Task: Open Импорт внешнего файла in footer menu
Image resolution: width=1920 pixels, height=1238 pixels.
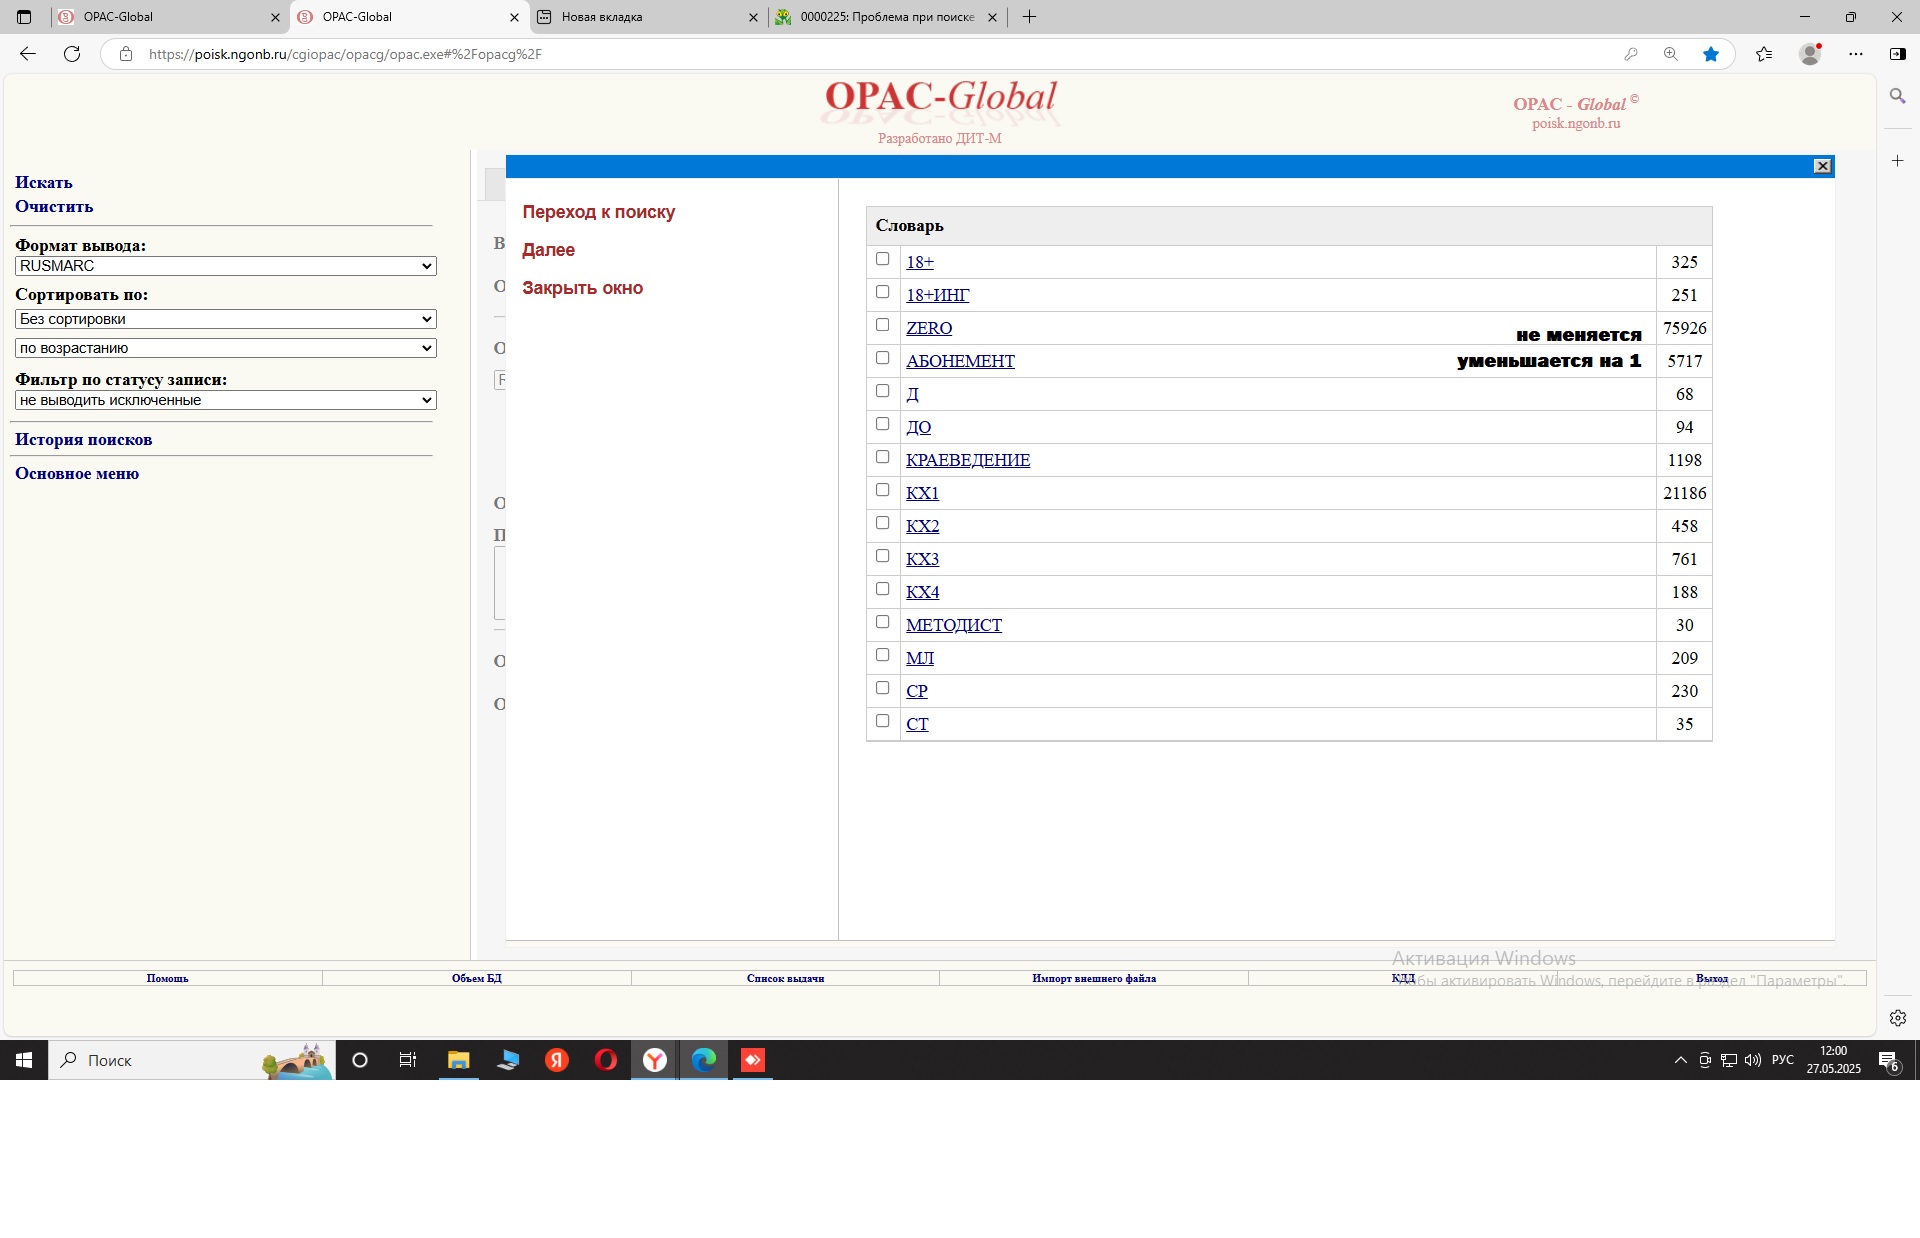Action: tap(1093, 978)
